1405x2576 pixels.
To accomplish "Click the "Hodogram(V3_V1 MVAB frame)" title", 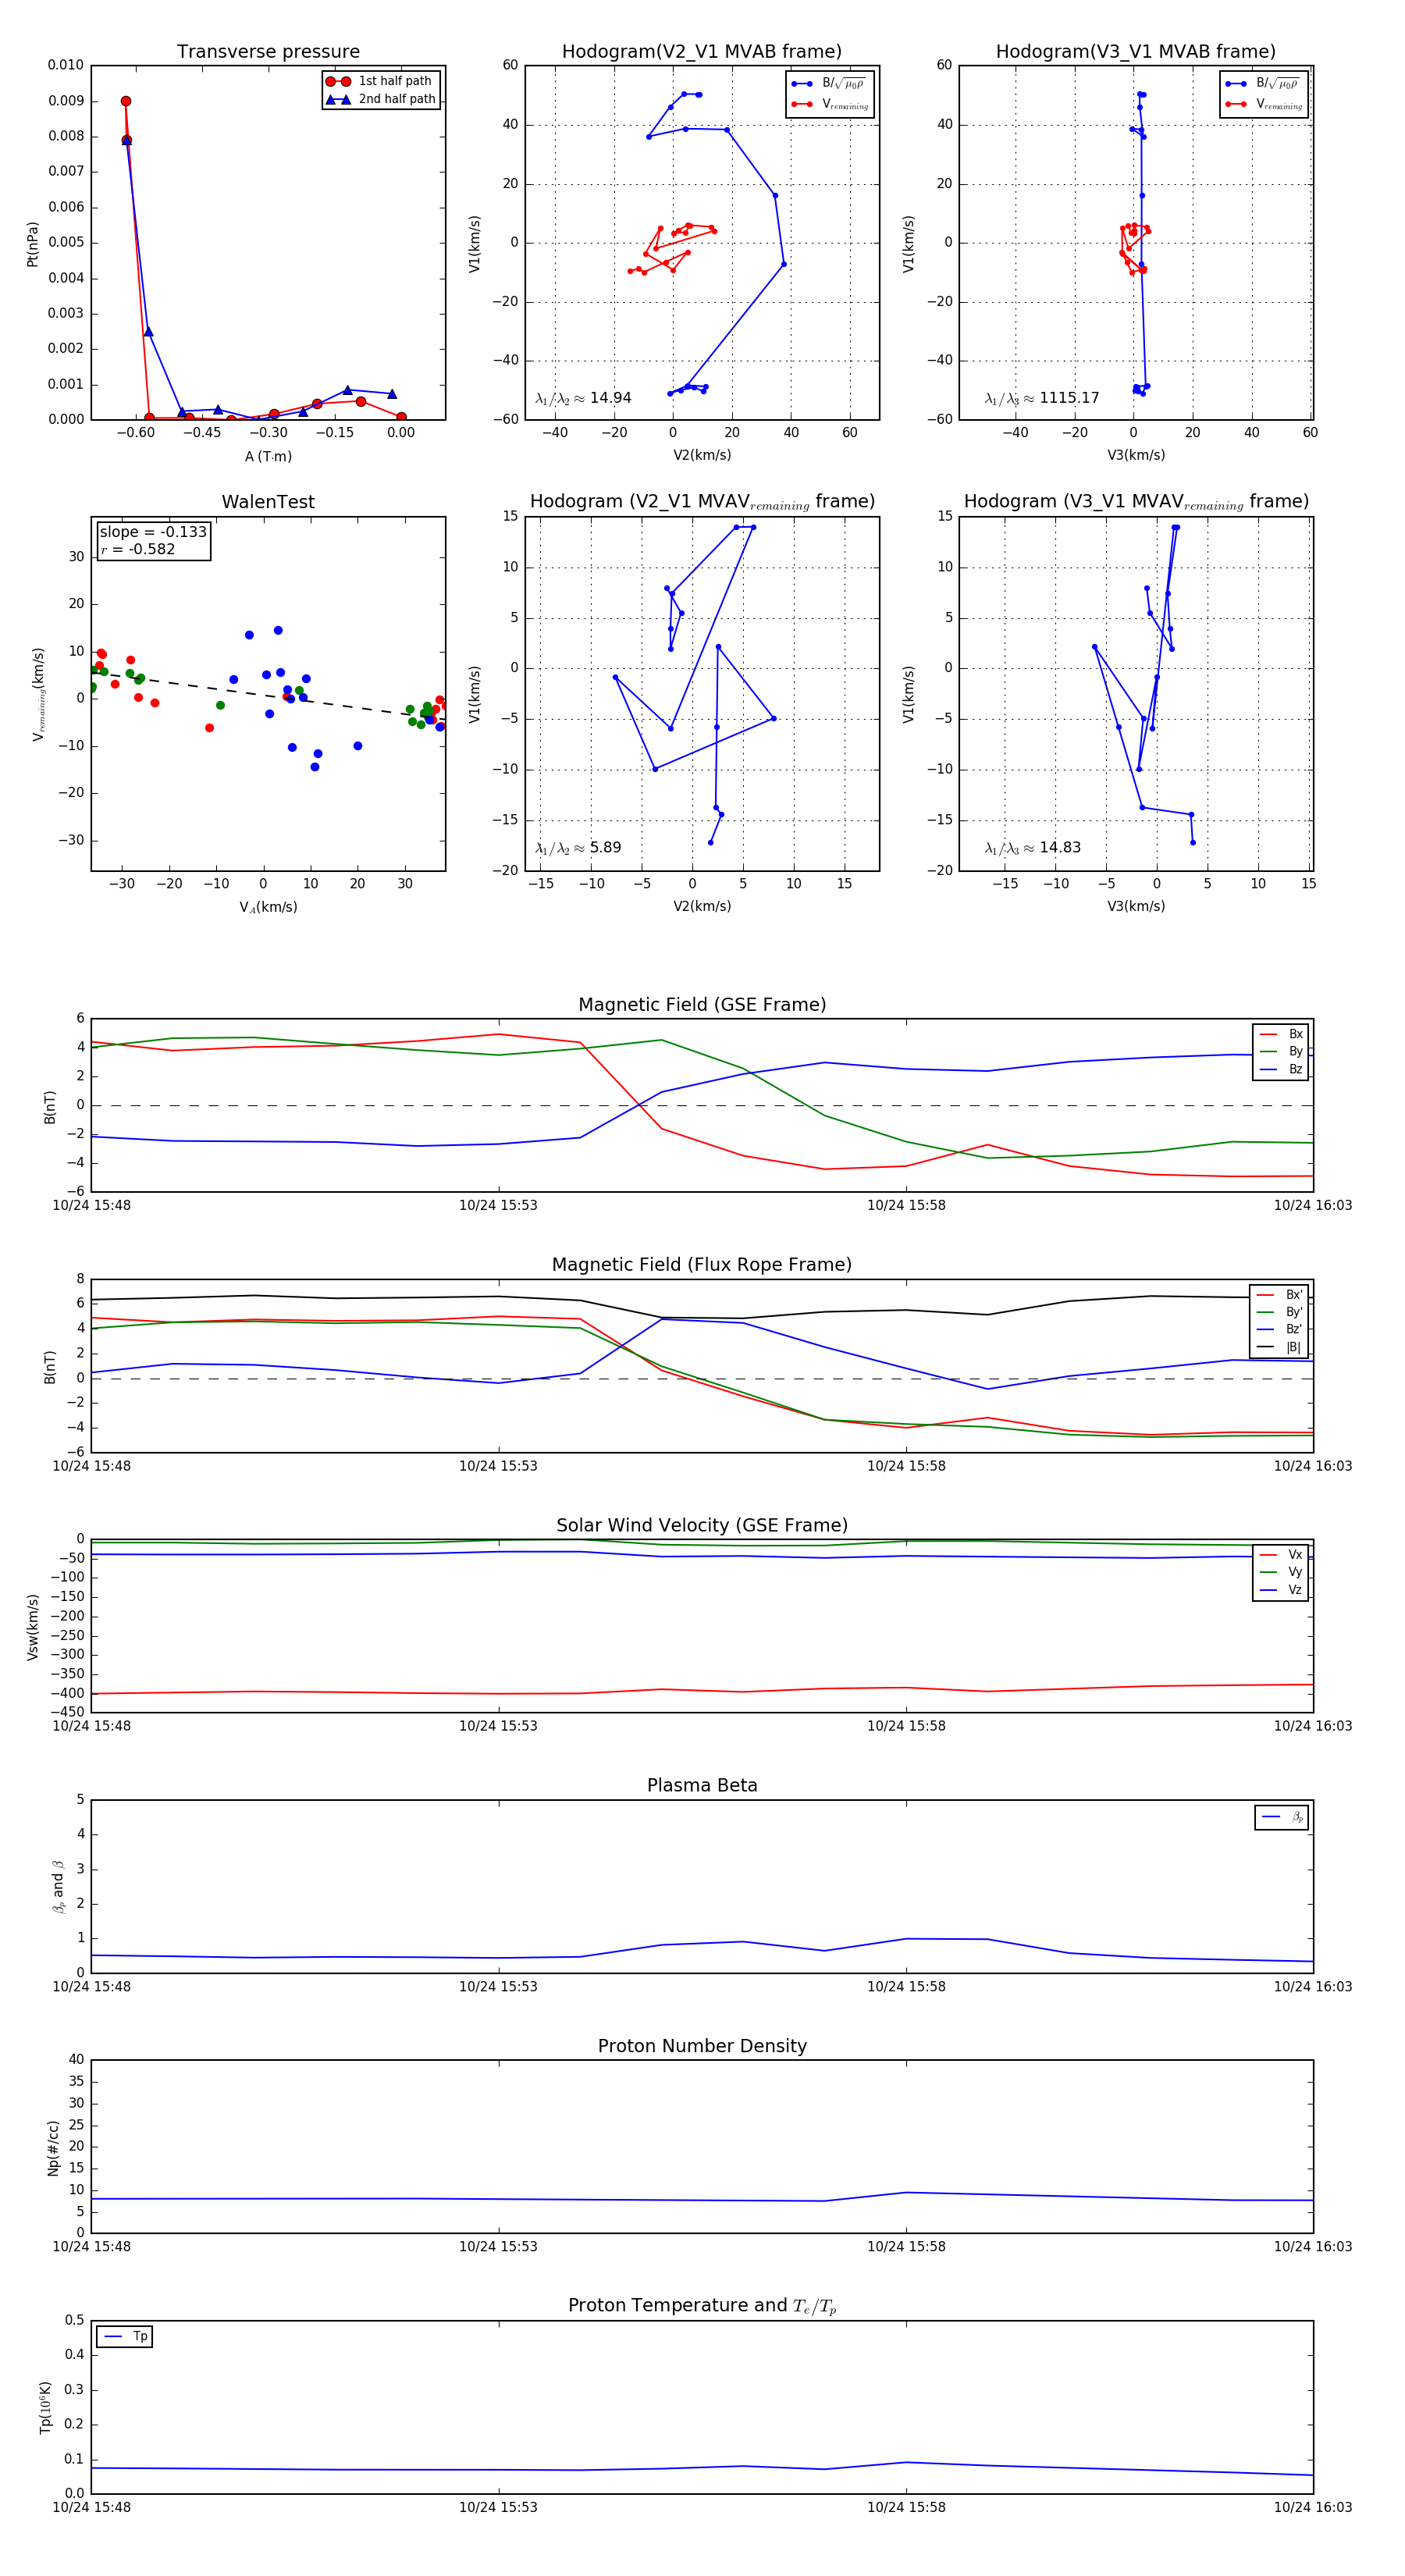I will point(1136,52).
